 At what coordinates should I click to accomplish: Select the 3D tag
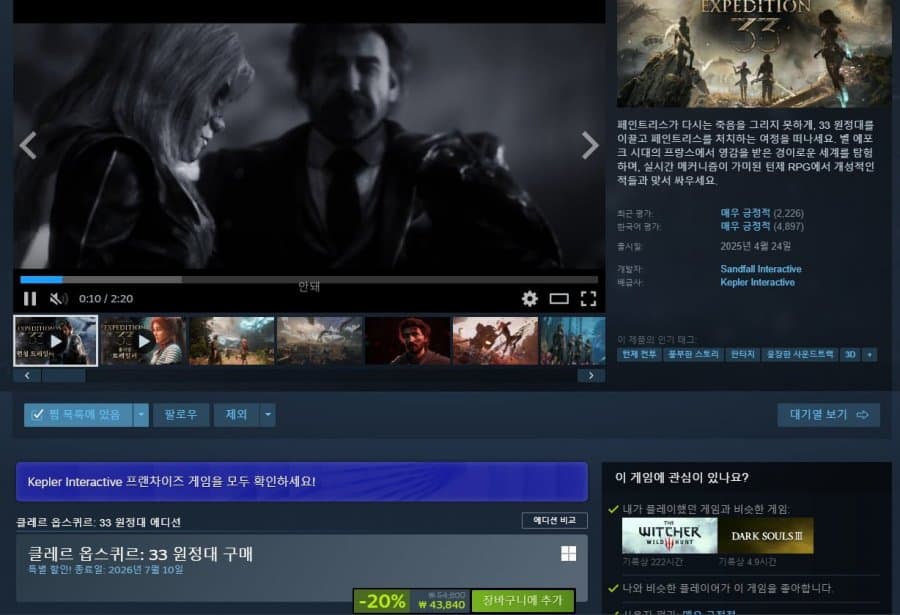click(x=850, y=355)
